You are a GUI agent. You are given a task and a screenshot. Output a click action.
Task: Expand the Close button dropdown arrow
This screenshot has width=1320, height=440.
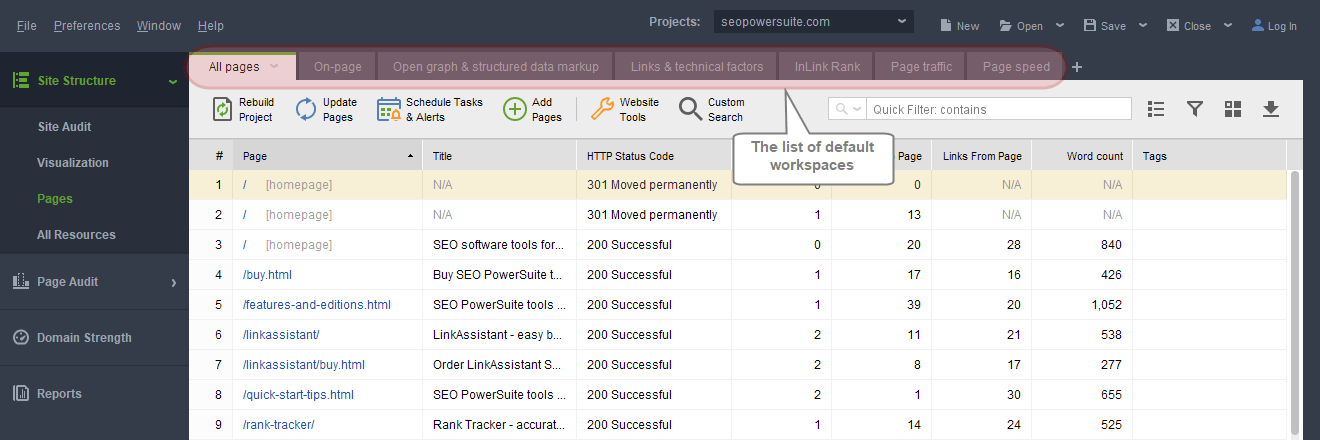click(1227, 26)
